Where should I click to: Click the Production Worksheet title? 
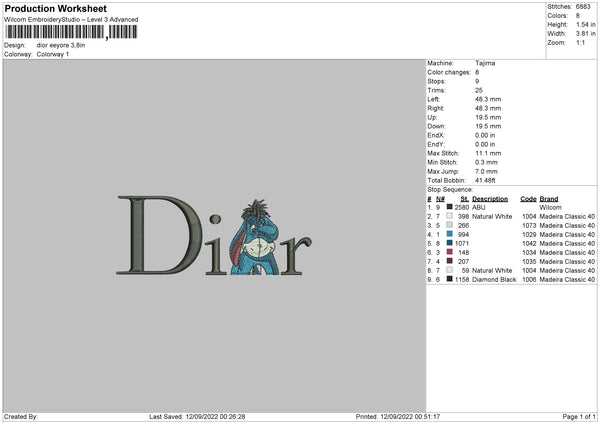click(x=56, y=8)
